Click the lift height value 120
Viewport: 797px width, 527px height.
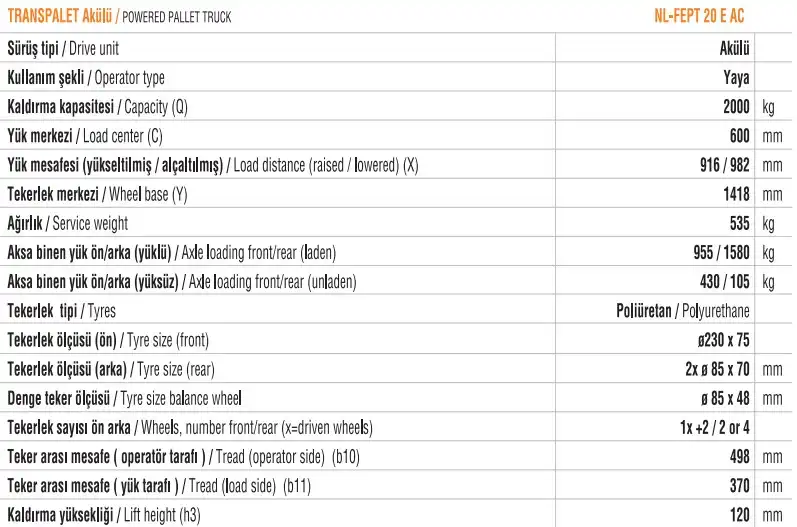pos(740,515)
